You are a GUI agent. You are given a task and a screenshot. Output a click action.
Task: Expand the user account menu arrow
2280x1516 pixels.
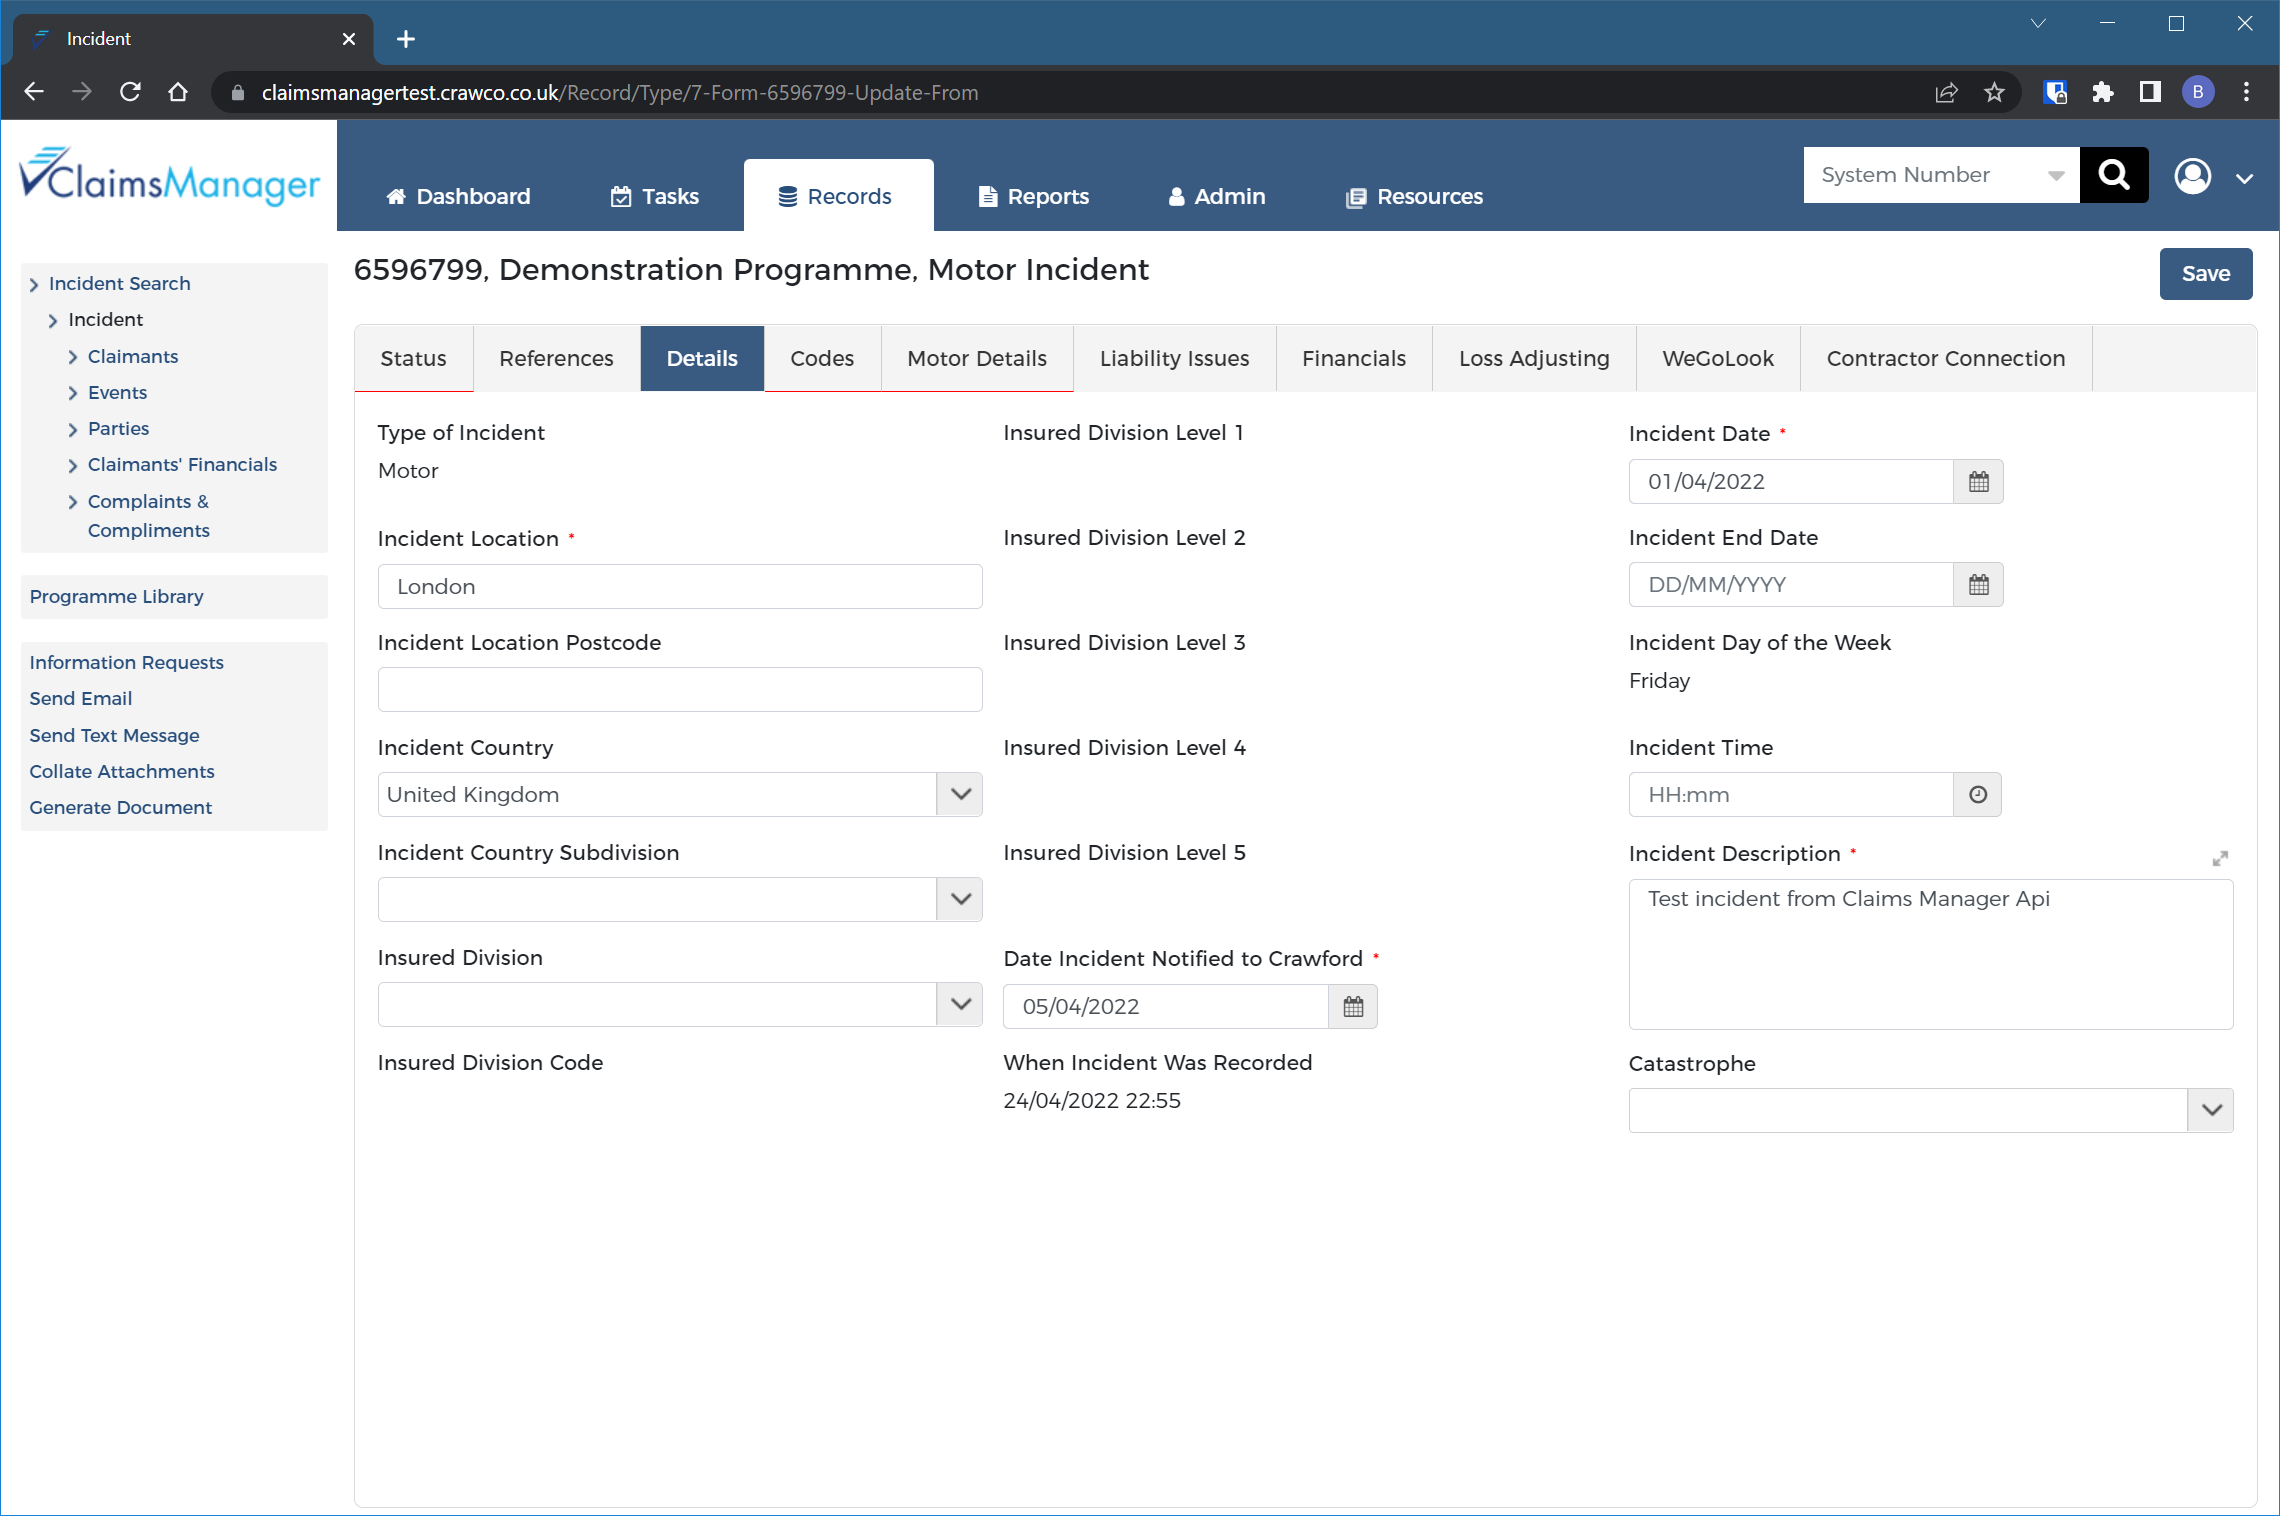[x=2245, y=178]
